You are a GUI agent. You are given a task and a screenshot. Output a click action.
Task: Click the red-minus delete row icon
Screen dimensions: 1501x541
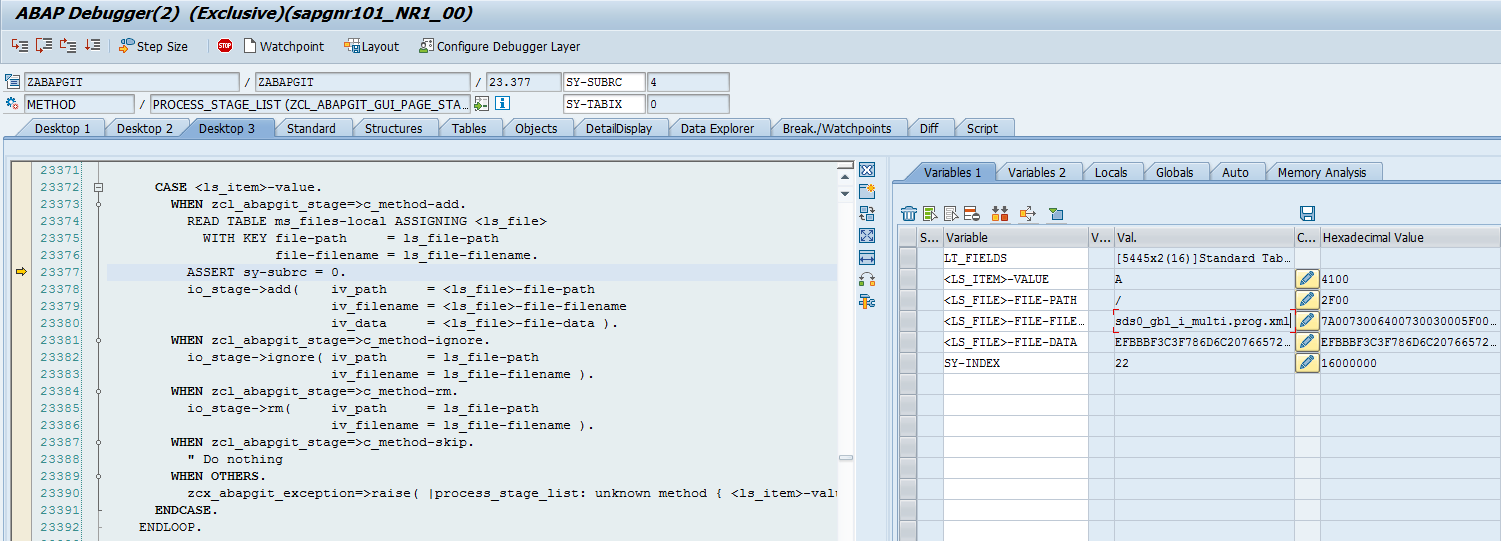click(x=971, y=213)
